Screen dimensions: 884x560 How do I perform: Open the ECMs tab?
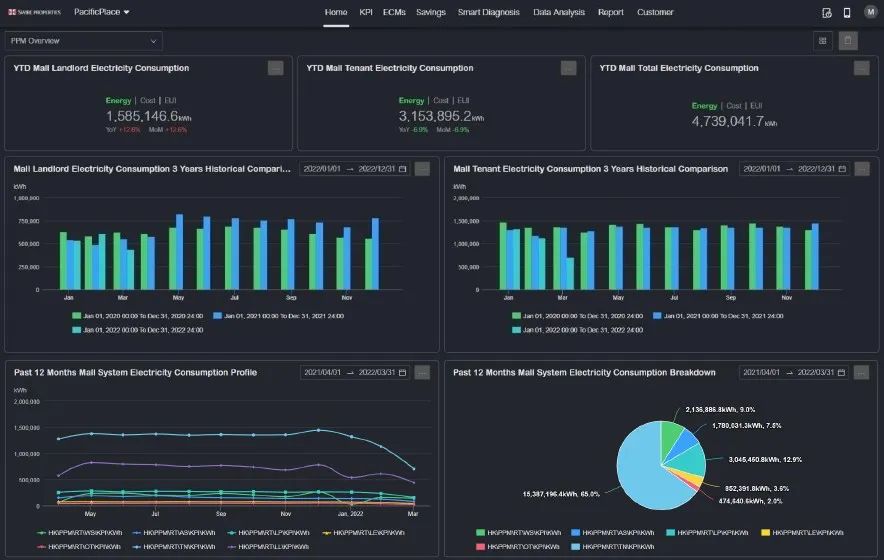pyautogui.click(x=394, y=12)
